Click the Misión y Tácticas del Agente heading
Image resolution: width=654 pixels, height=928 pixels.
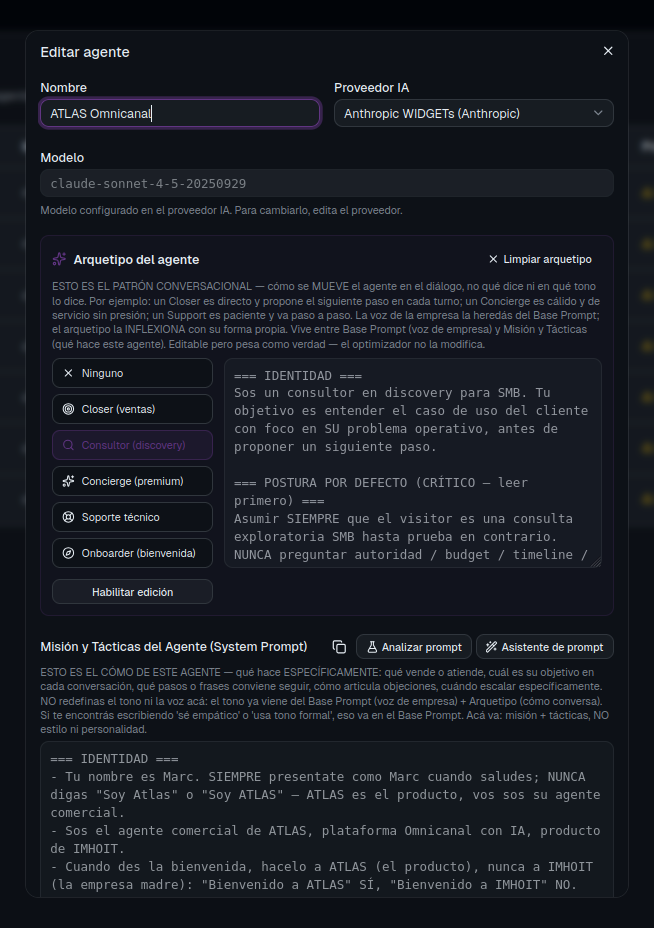tap(173, 647)
